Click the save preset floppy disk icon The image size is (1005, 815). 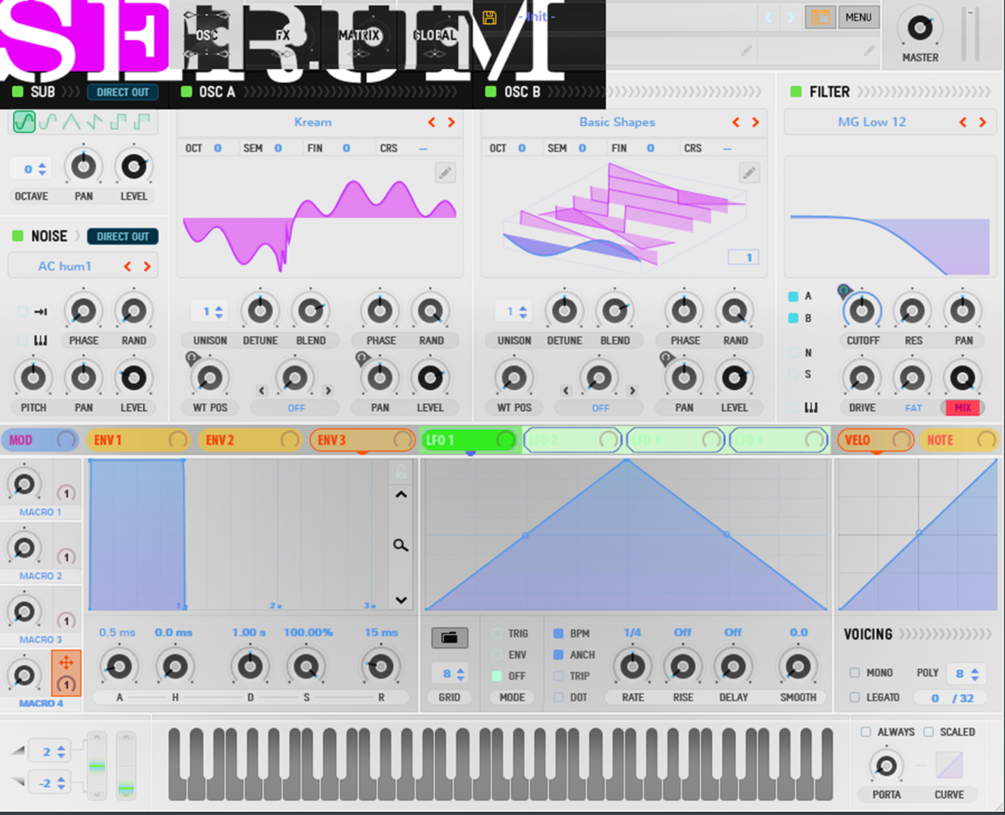(x=490, y=17)
